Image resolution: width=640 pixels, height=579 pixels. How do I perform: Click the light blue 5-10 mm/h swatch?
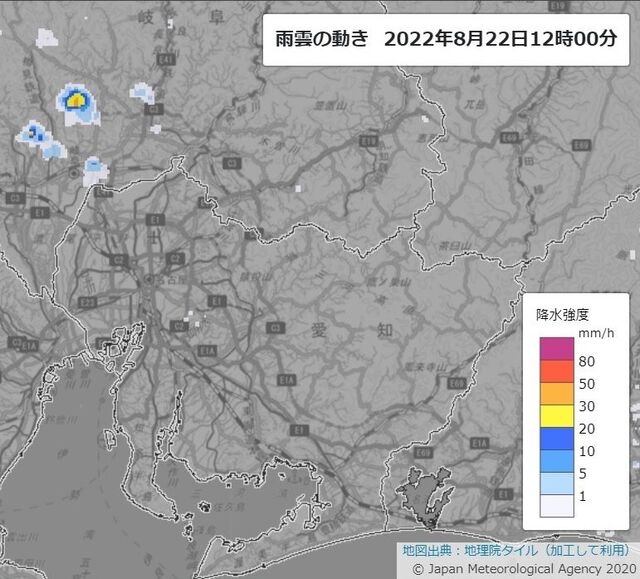pos(556,461)
